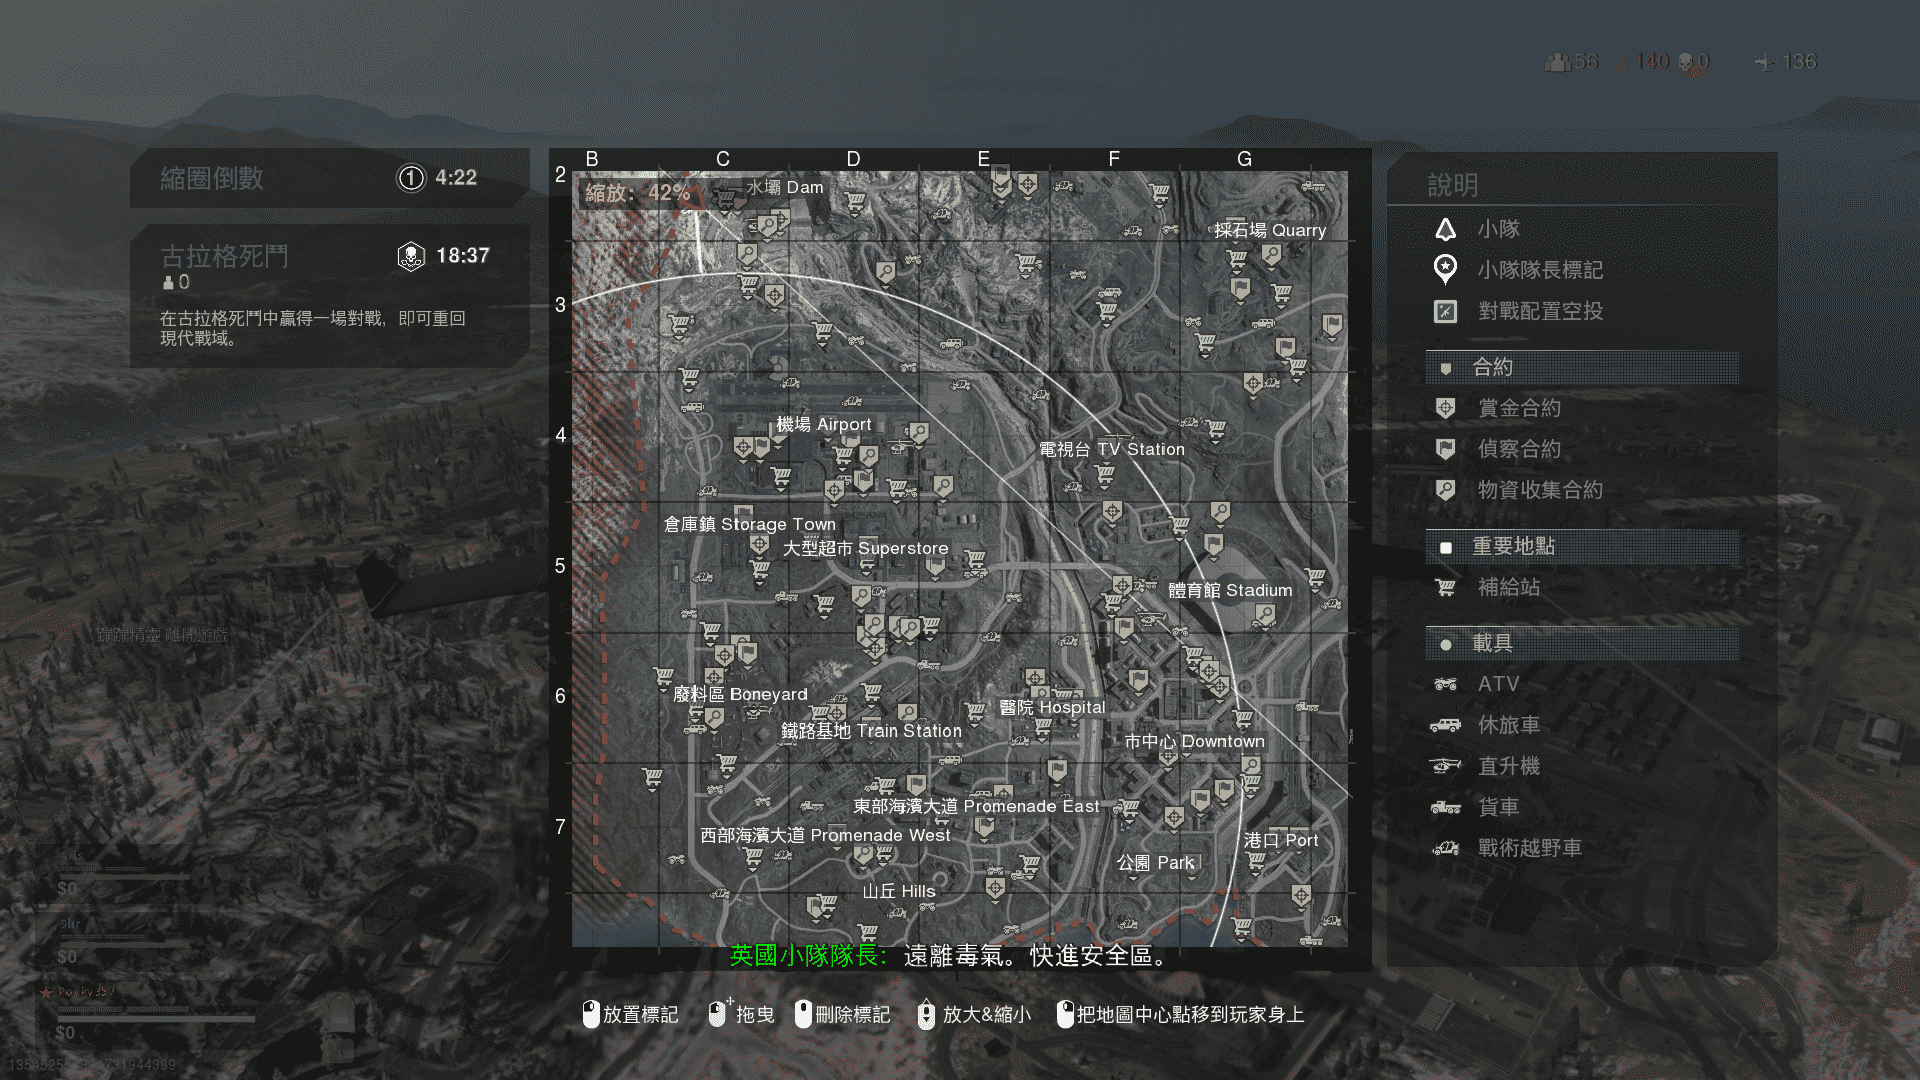Click the 倉庫鎮 Storage Town map label
The width and height of the screenshot is (1920, 1080).
pos(750,524)
